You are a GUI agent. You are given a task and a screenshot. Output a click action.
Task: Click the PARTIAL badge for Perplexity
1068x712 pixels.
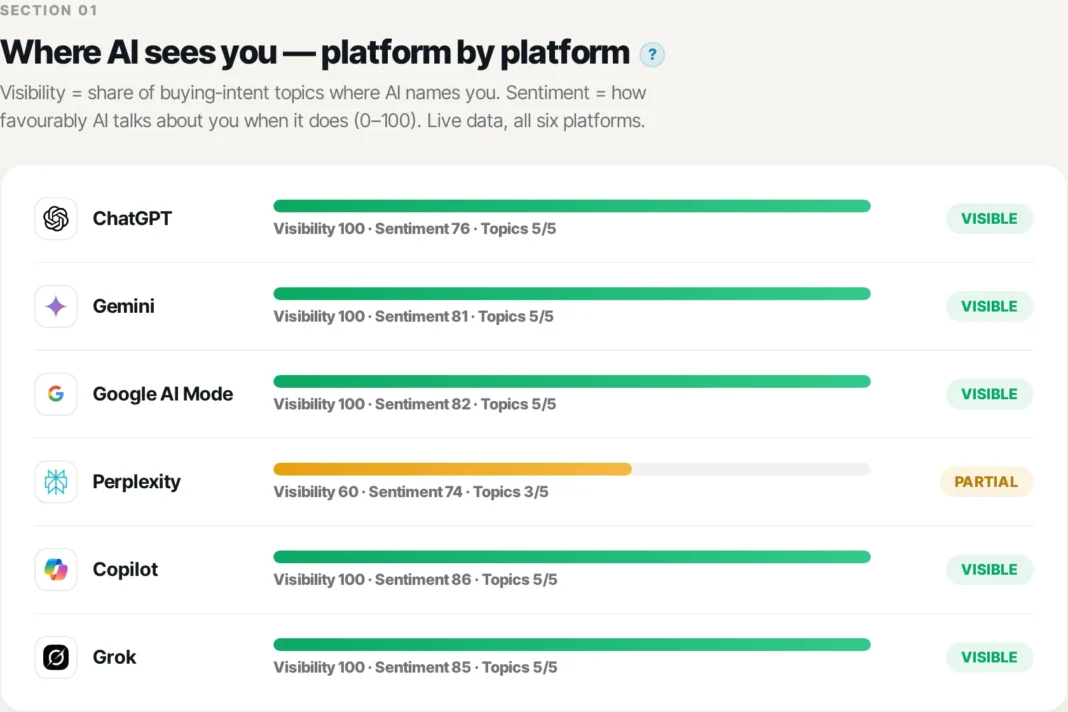(x=986, y=482)
